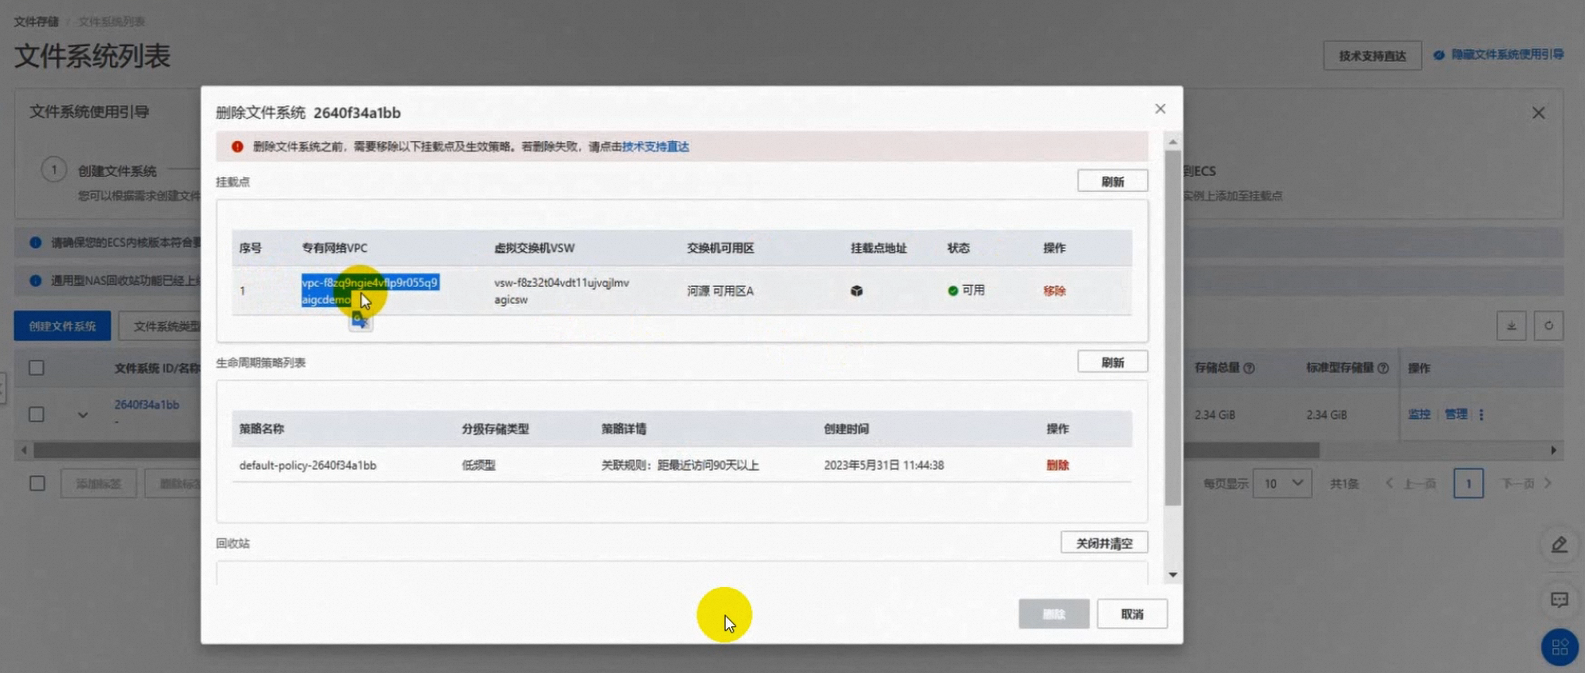Screen dimensions: 1585x673
Task: Open the edit pencil floating icon
Action: click(1559, 545)
